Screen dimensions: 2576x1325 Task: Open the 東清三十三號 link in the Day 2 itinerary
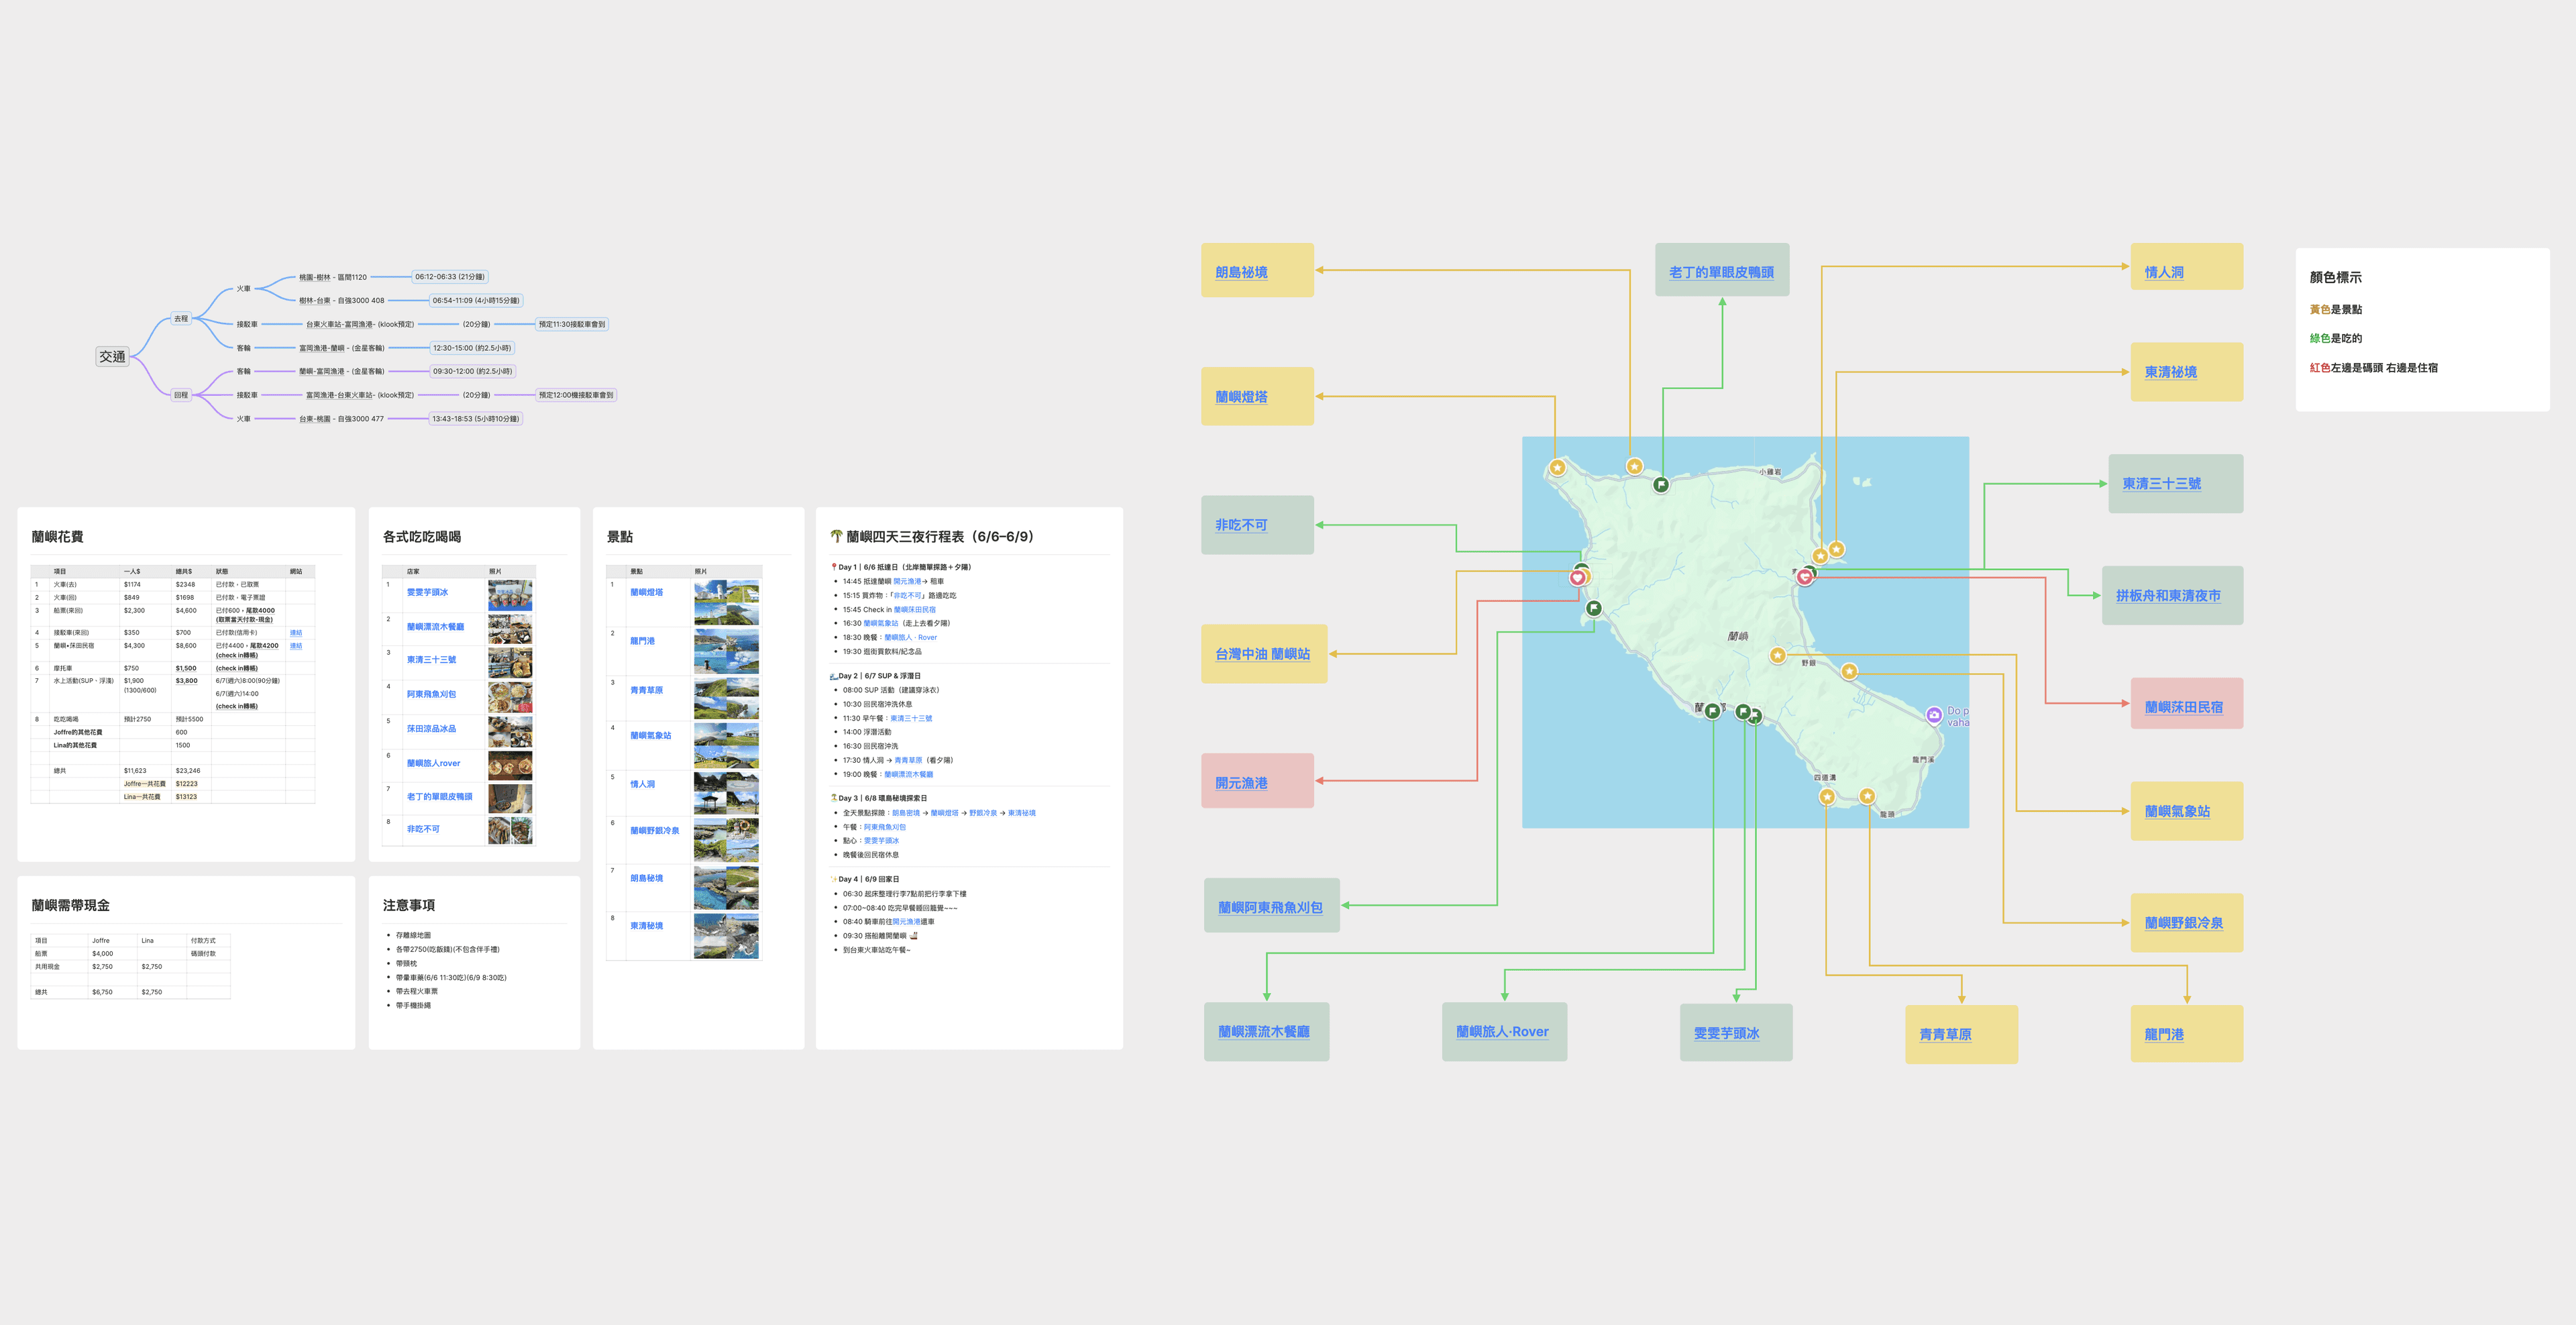(x=912, y=719)
